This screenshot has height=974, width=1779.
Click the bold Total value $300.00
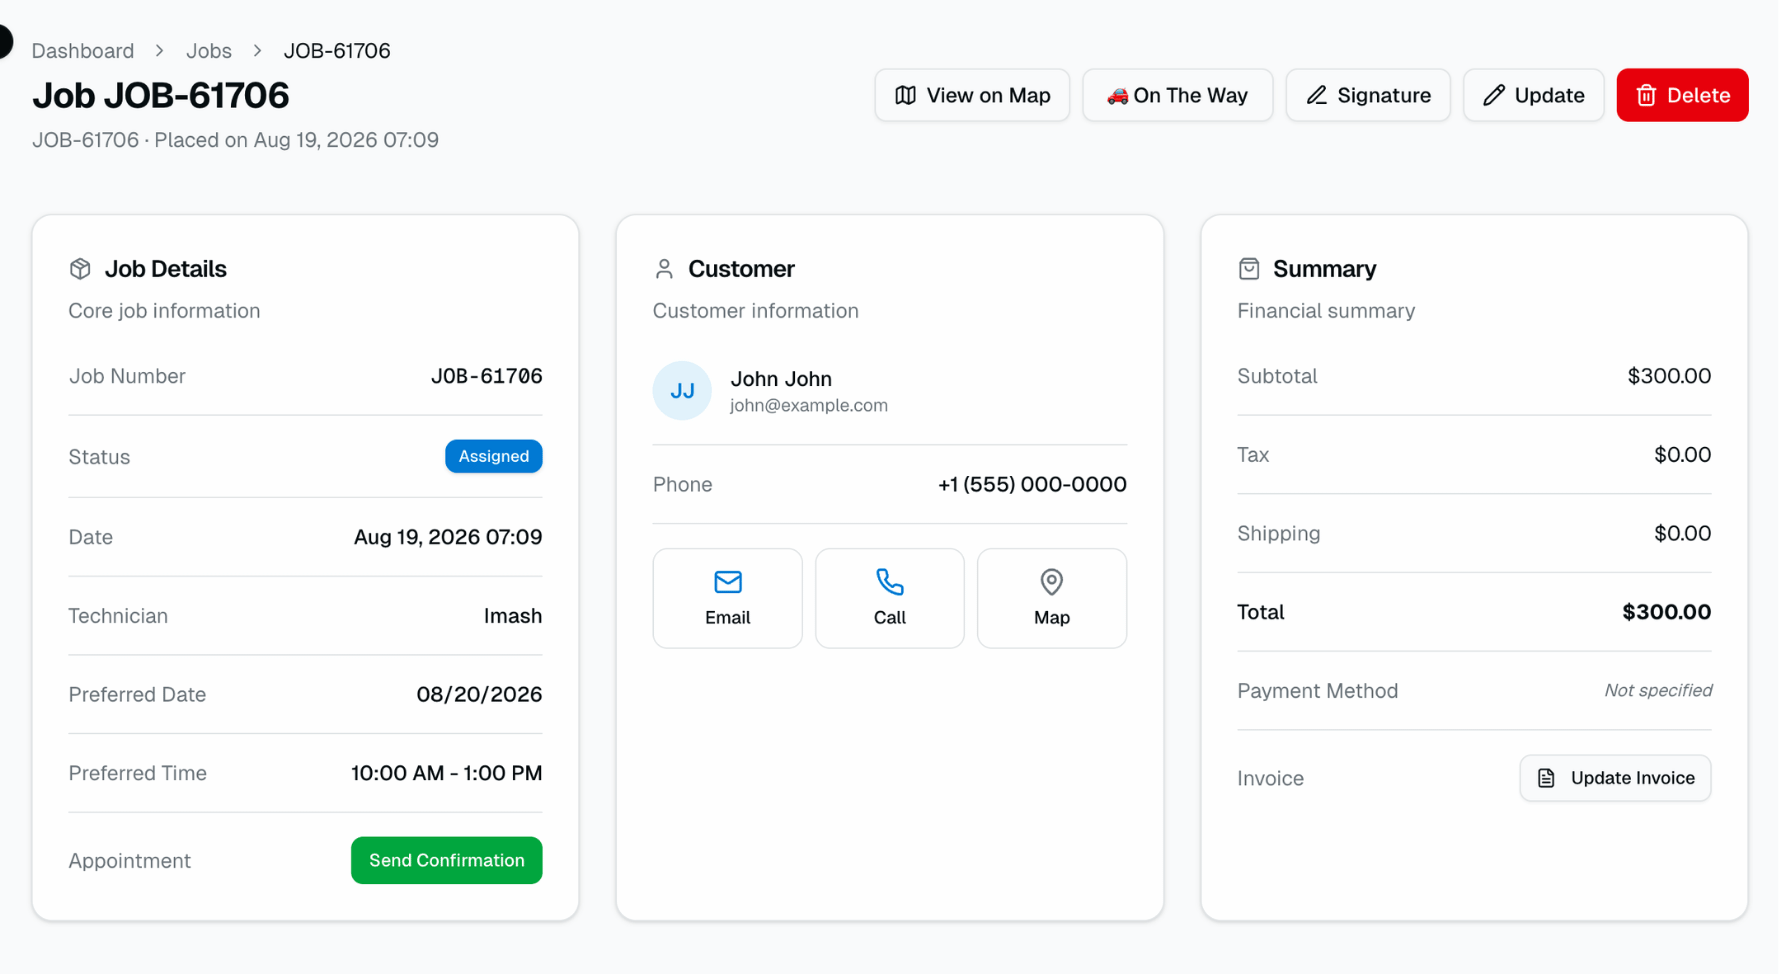pyautogui.click(x=1666, y=612)
